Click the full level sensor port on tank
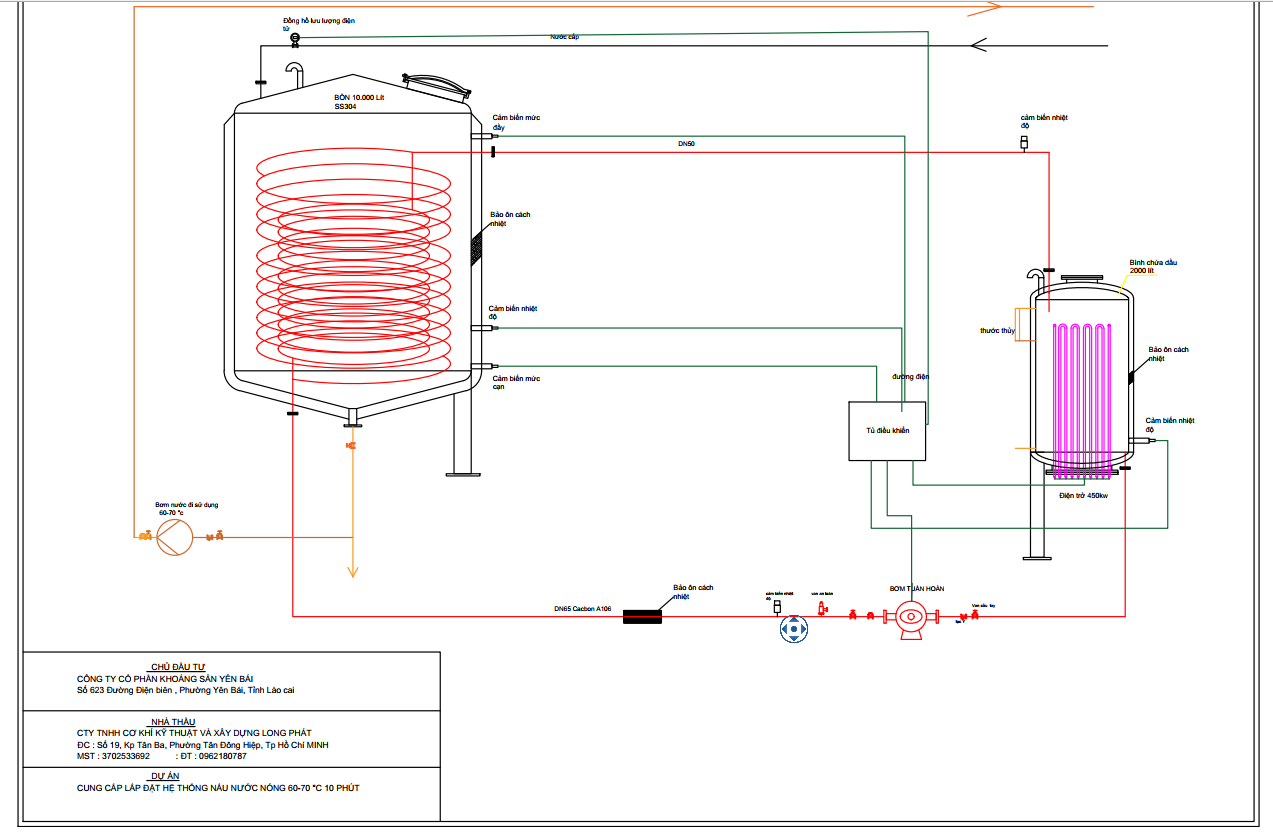Viewport: 1273px width, 833px height. click(x=481, y=136)
